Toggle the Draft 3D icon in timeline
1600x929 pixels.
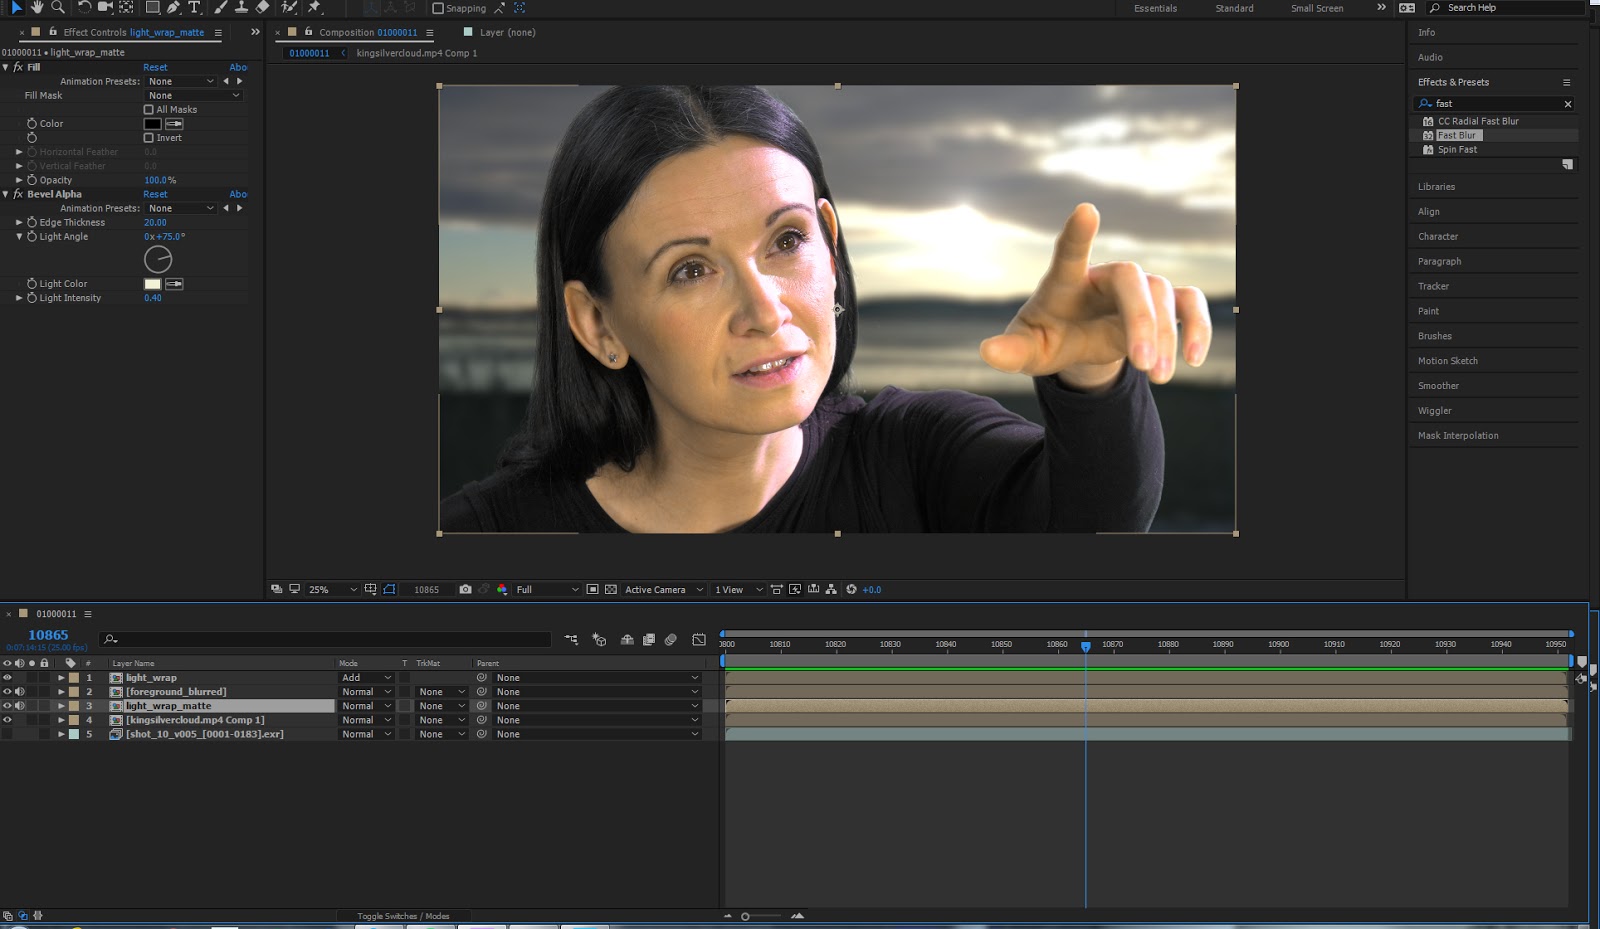599,640
